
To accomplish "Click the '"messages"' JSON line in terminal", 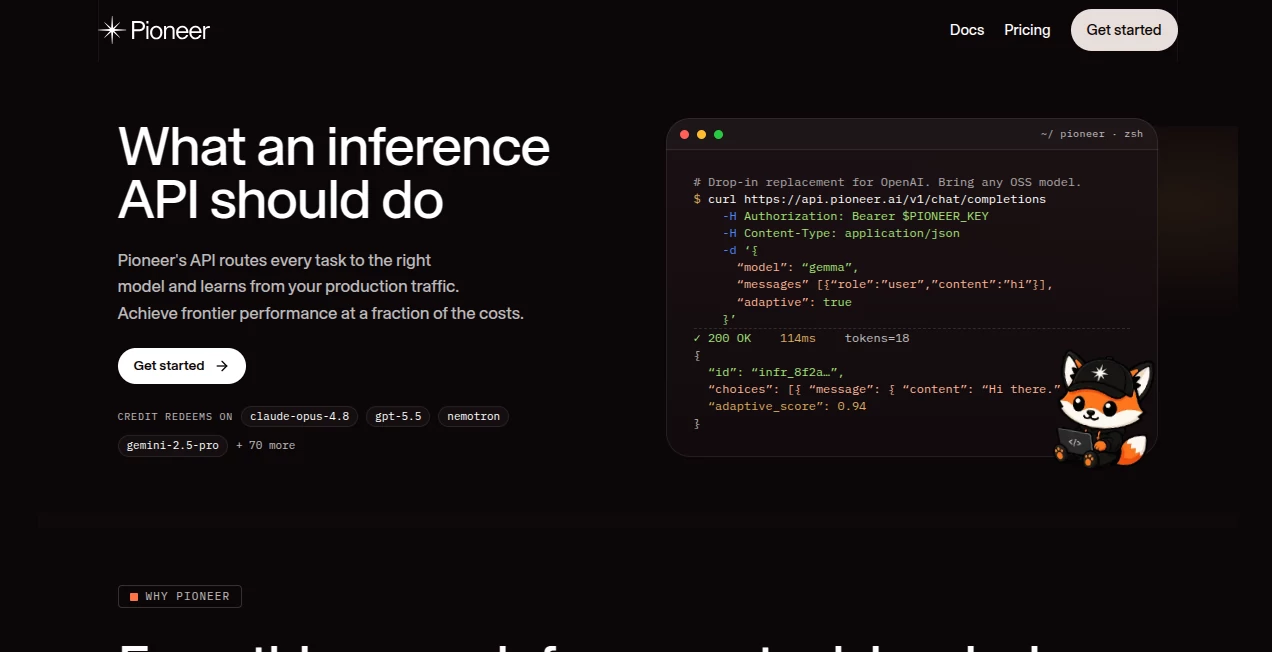I will [x=895, y=285].
